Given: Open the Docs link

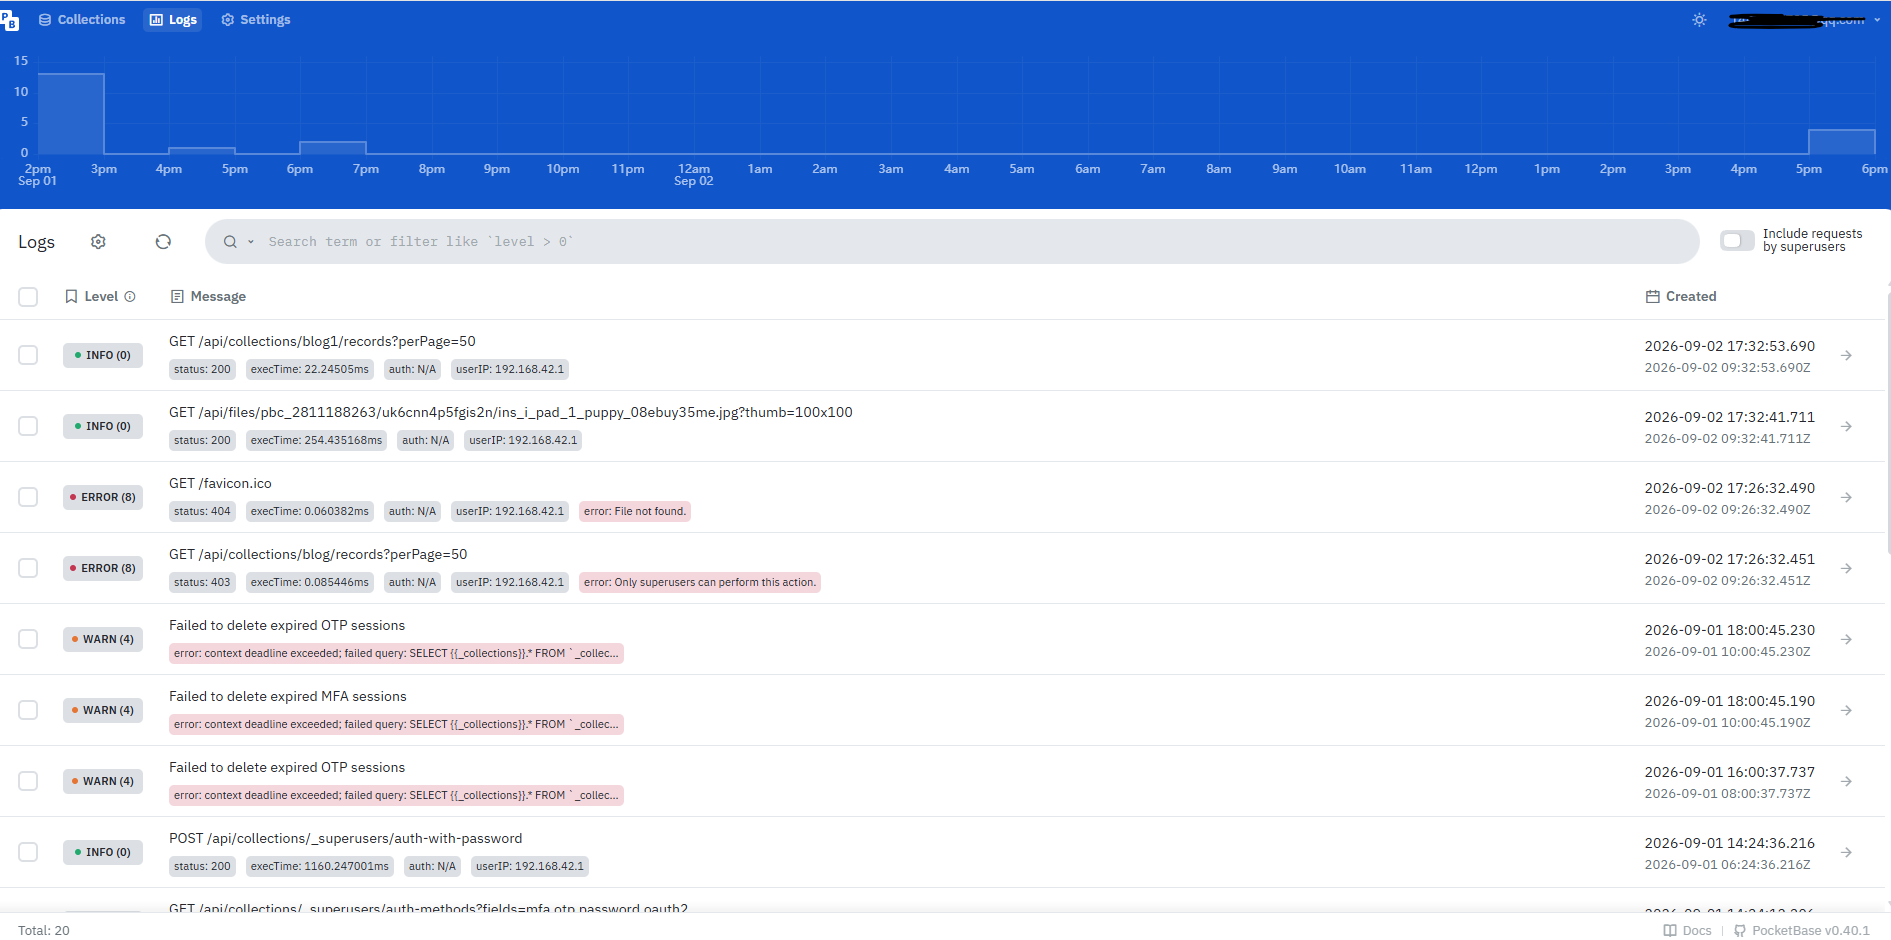Looking at the screenshot, I should point(1688,931).
